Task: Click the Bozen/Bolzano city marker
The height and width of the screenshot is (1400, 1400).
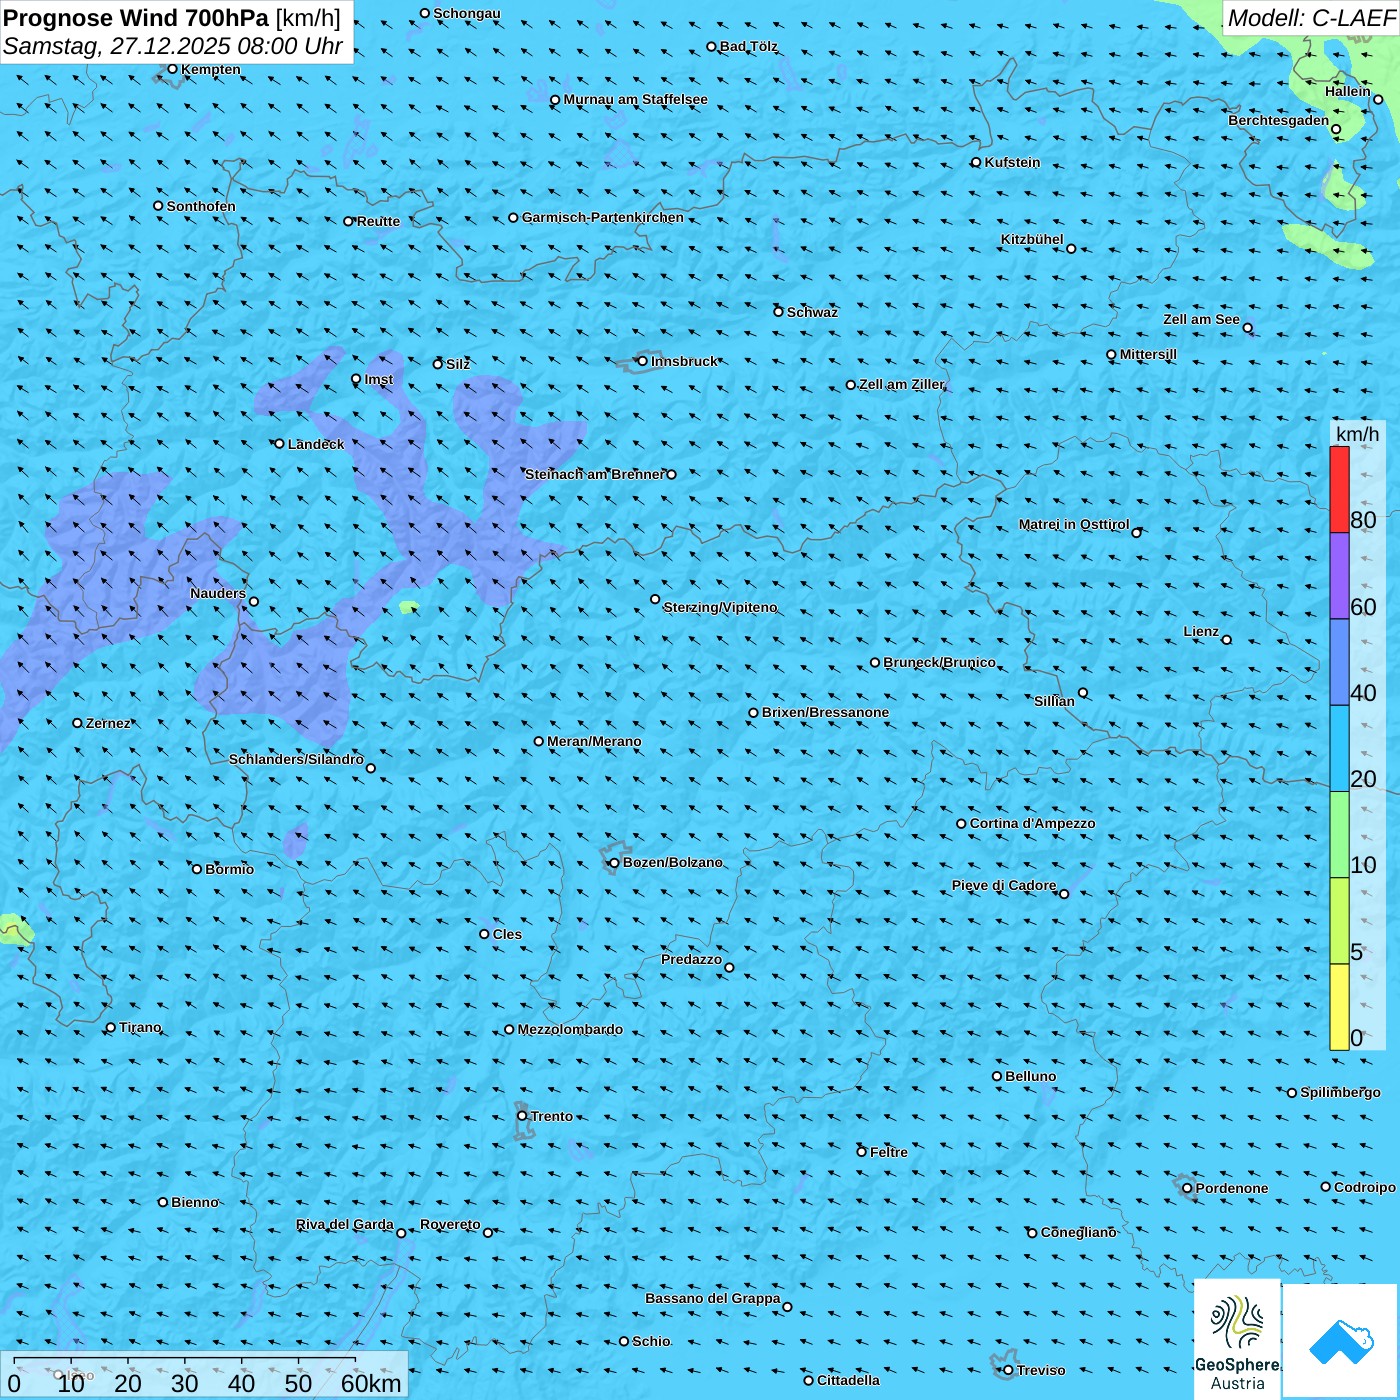Action: coord(615,863)
